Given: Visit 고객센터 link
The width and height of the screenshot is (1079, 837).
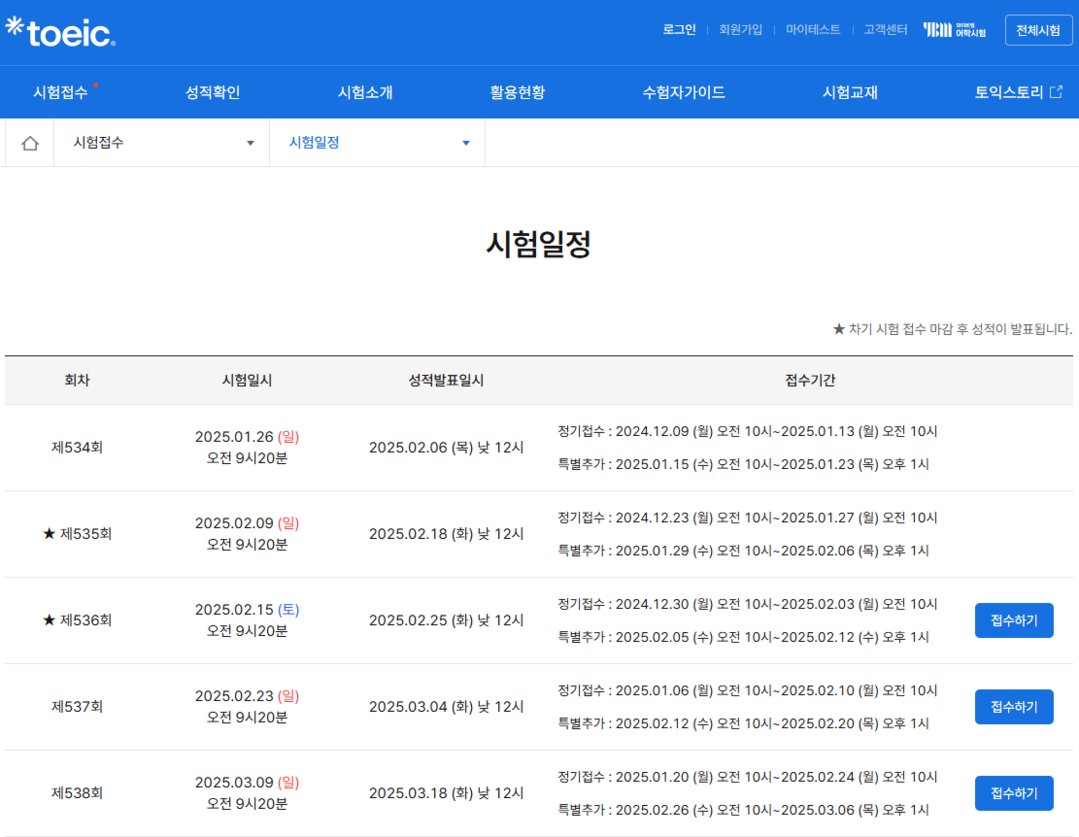Looking at the screenshot, I should (x=885, y=30).
